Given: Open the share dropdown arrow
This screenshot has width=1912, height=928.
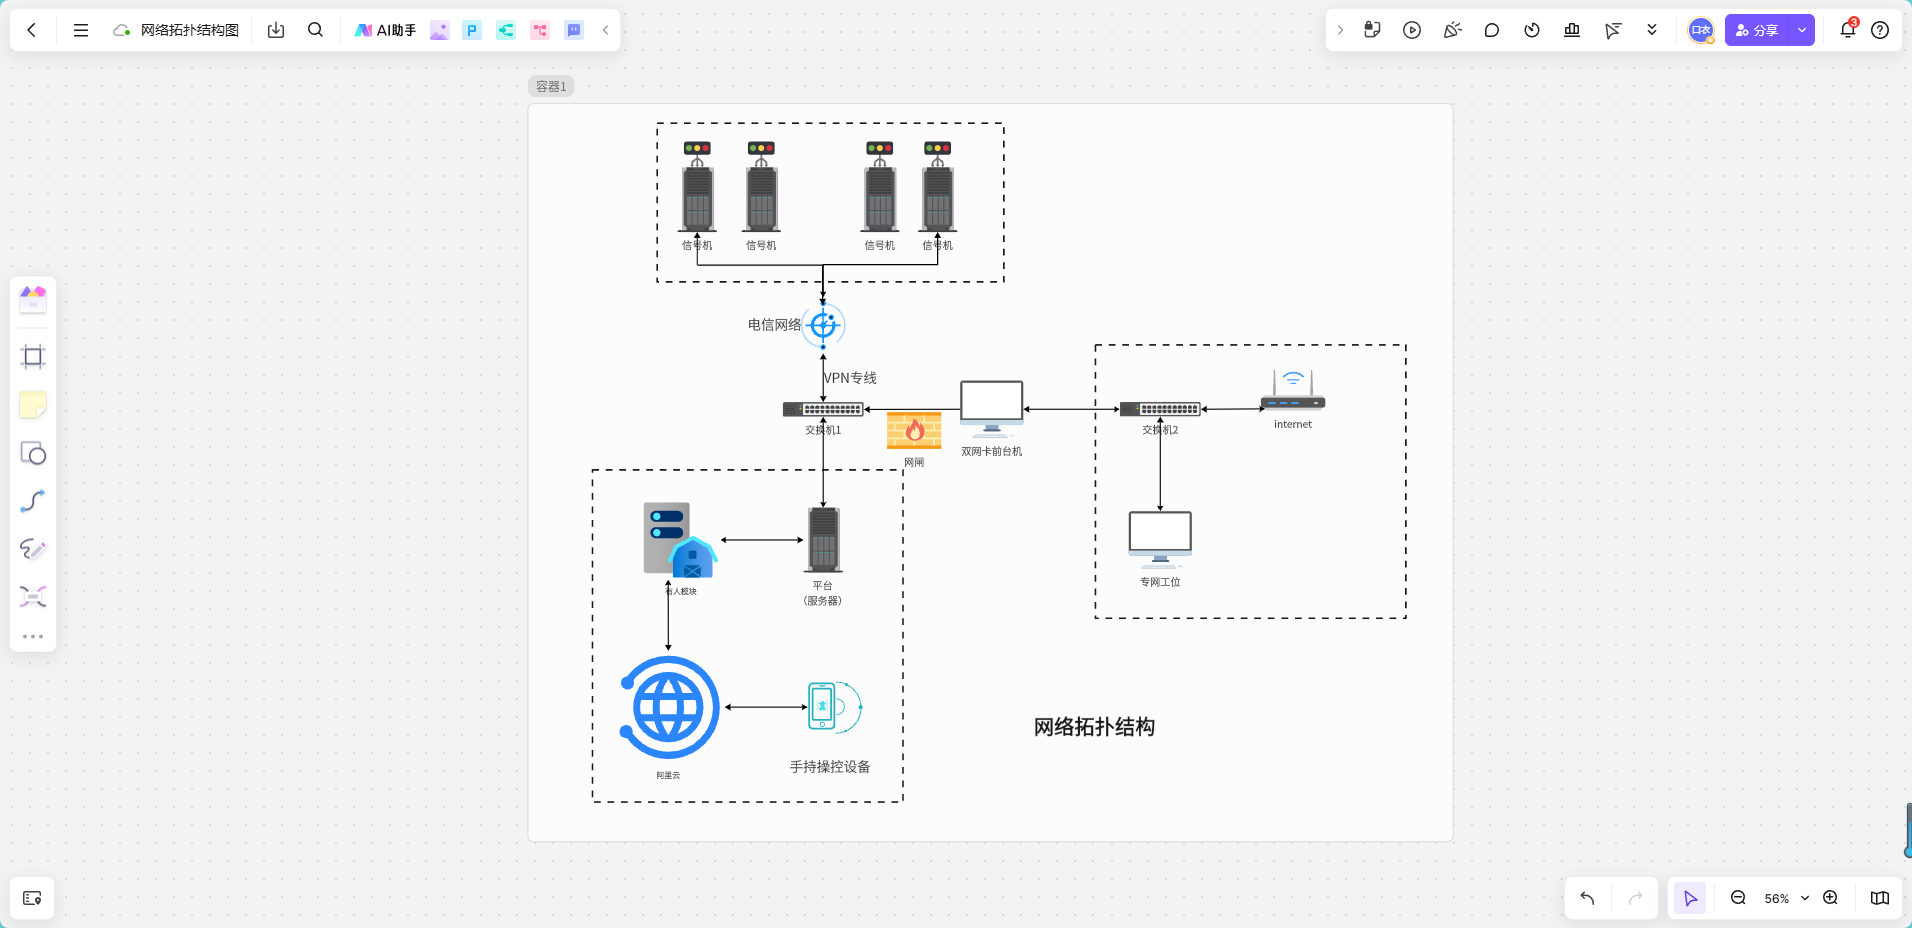Looking at the screenshot, I should click(1802, 30).
